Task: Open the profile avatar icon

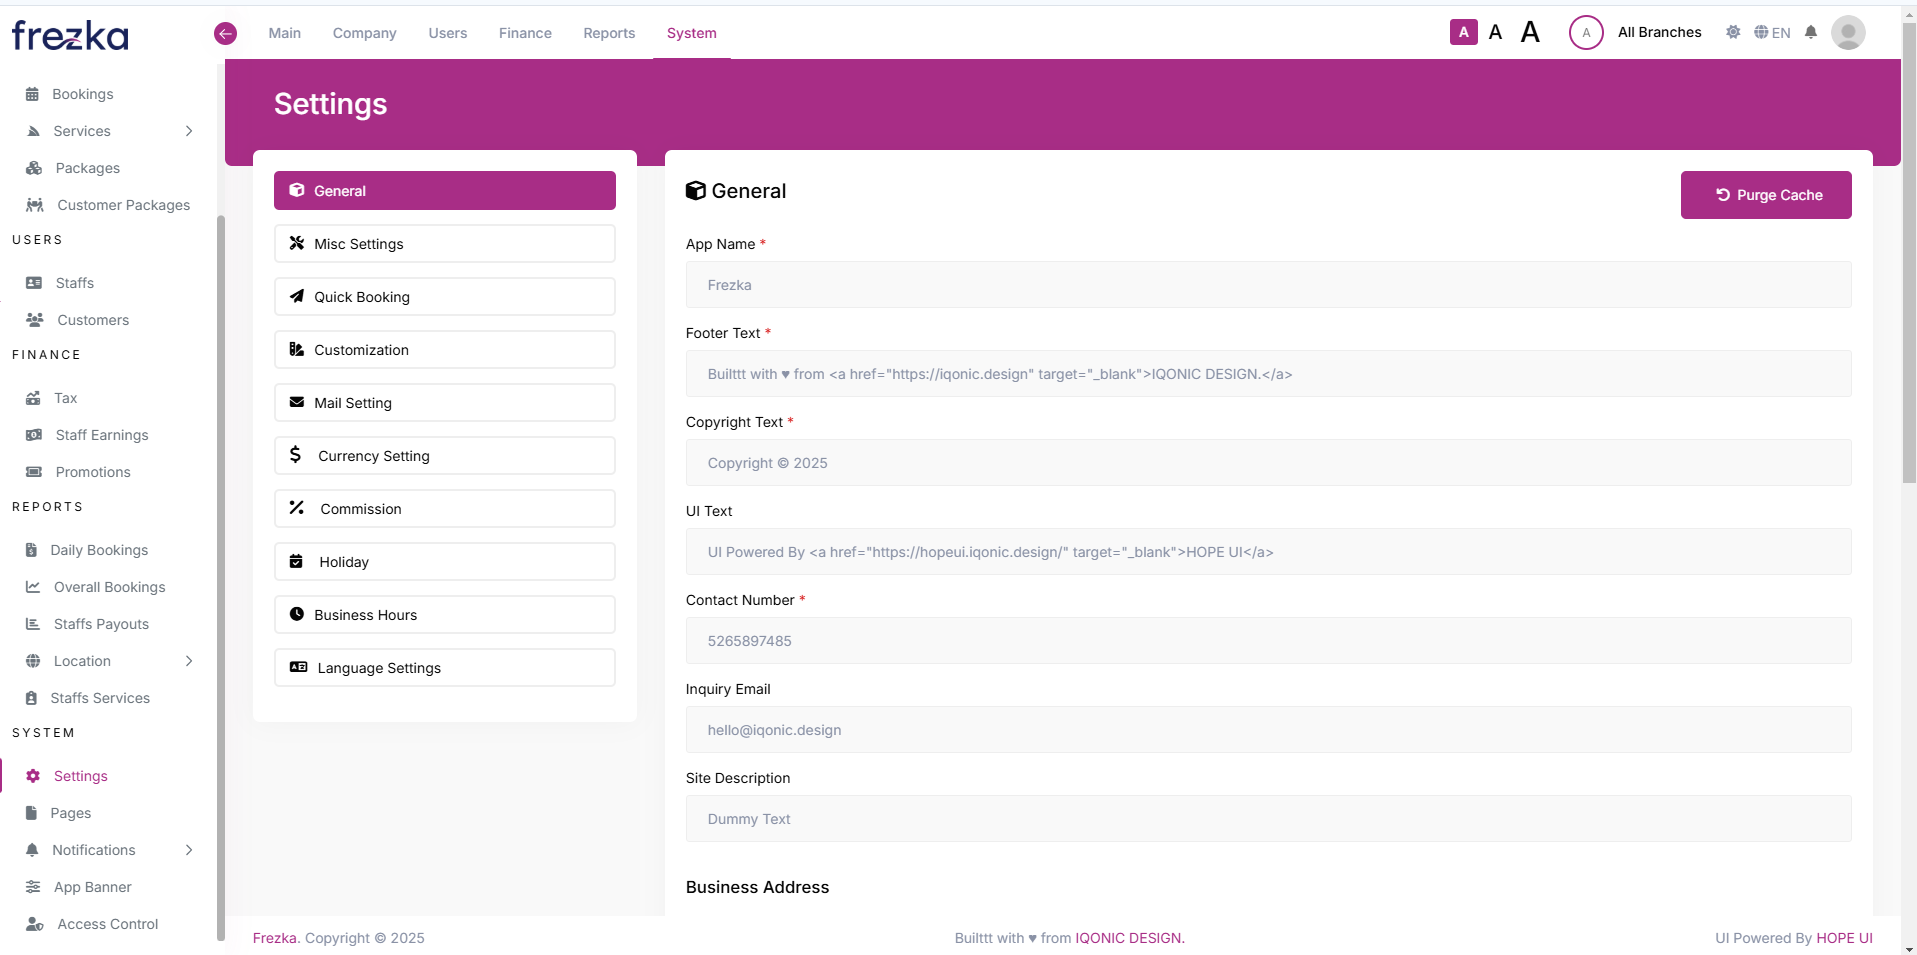Action: [1848, 32]
